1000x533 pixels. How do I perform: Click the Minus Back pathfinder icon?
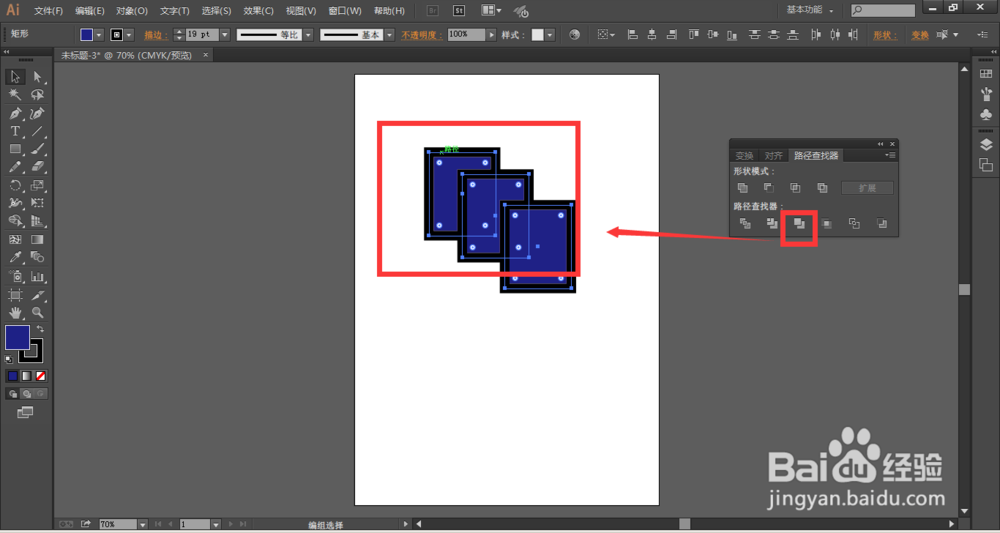tap(881, 224)
